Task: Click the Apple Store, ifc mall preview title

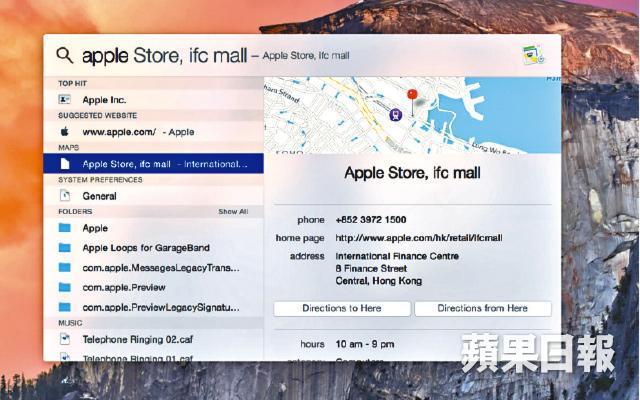Action: pyautogui.click(x=412, y=173)
